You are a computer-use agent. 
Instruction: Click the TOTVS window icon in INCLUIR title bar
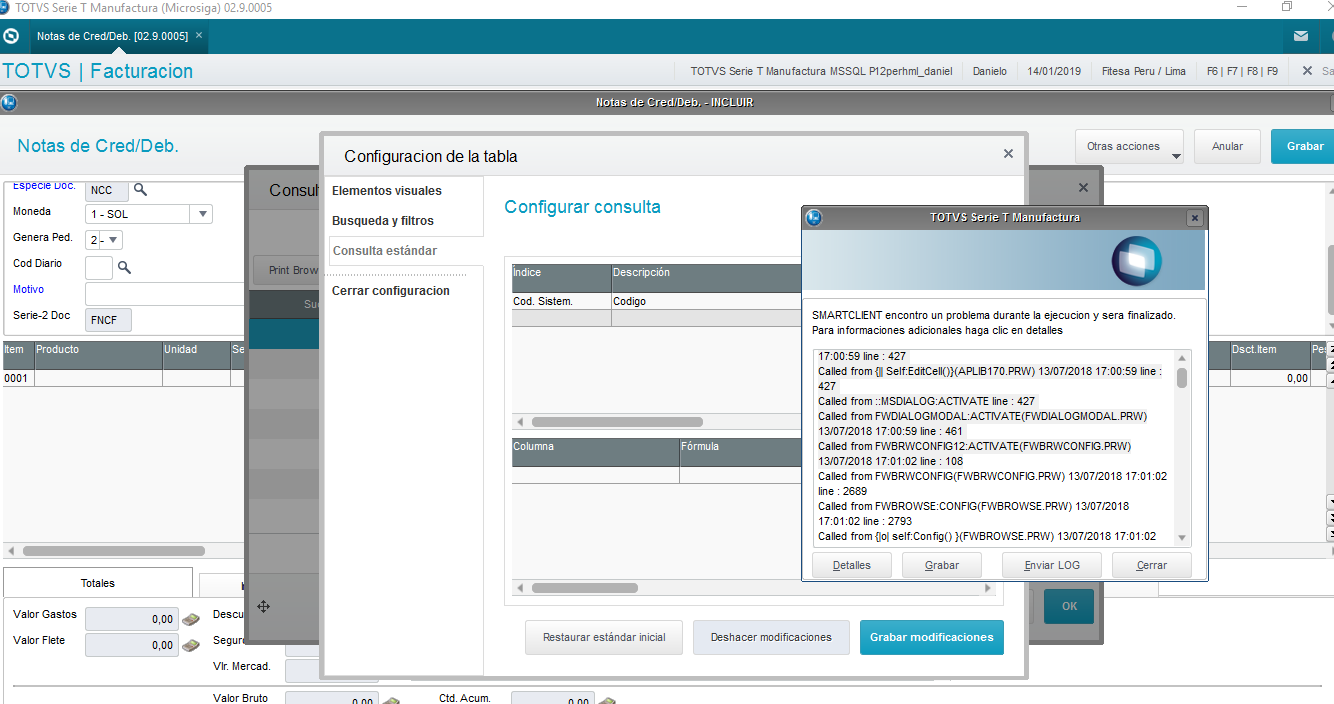(x=9, y=102)
